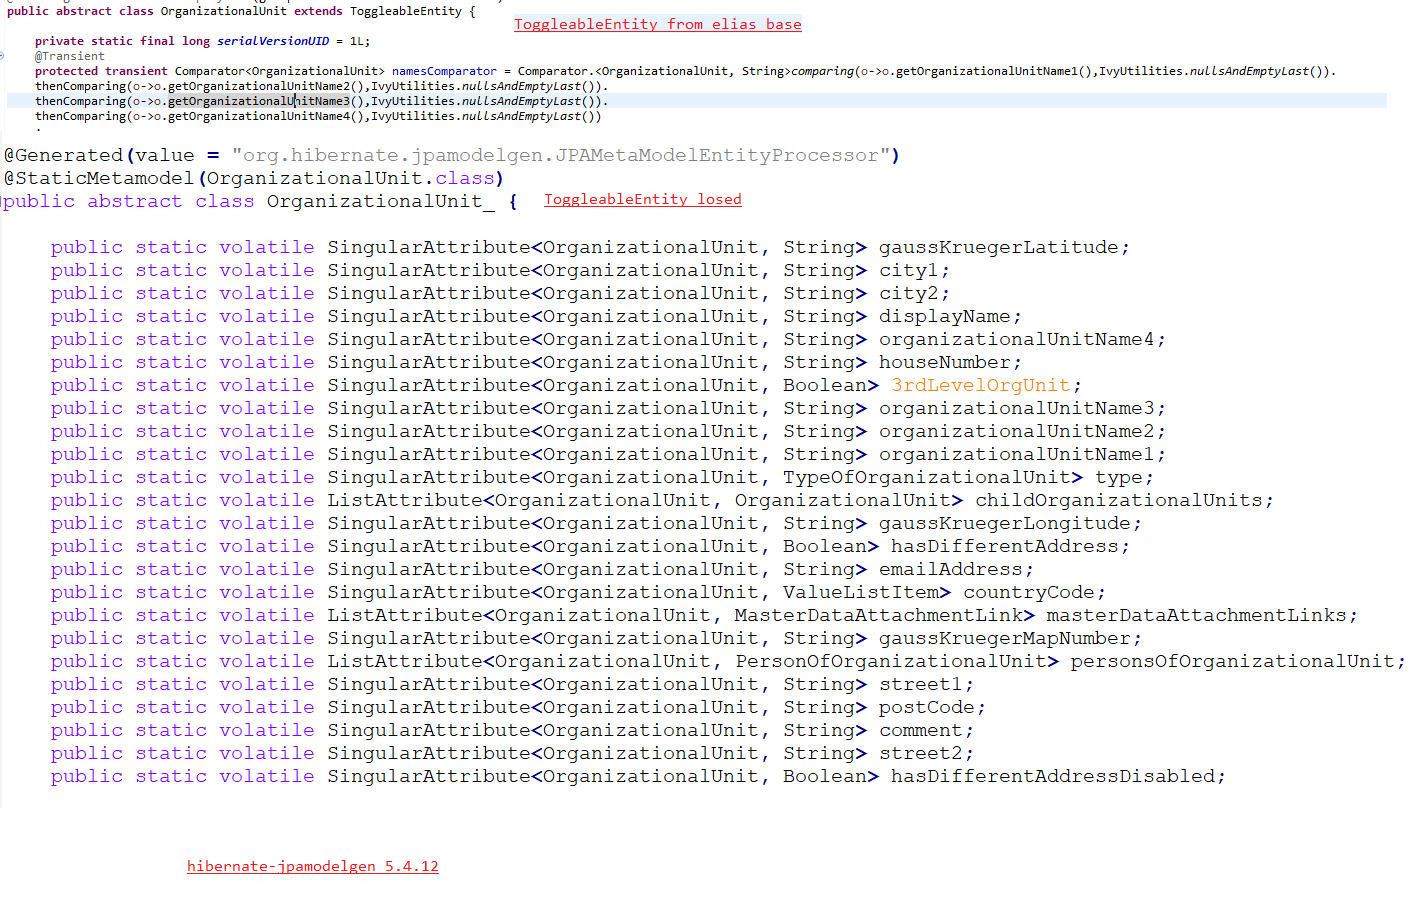The width and height of the screenshot is (1427, 900).
Task: Click the @Transient annotation
Action: pos(69,56)
